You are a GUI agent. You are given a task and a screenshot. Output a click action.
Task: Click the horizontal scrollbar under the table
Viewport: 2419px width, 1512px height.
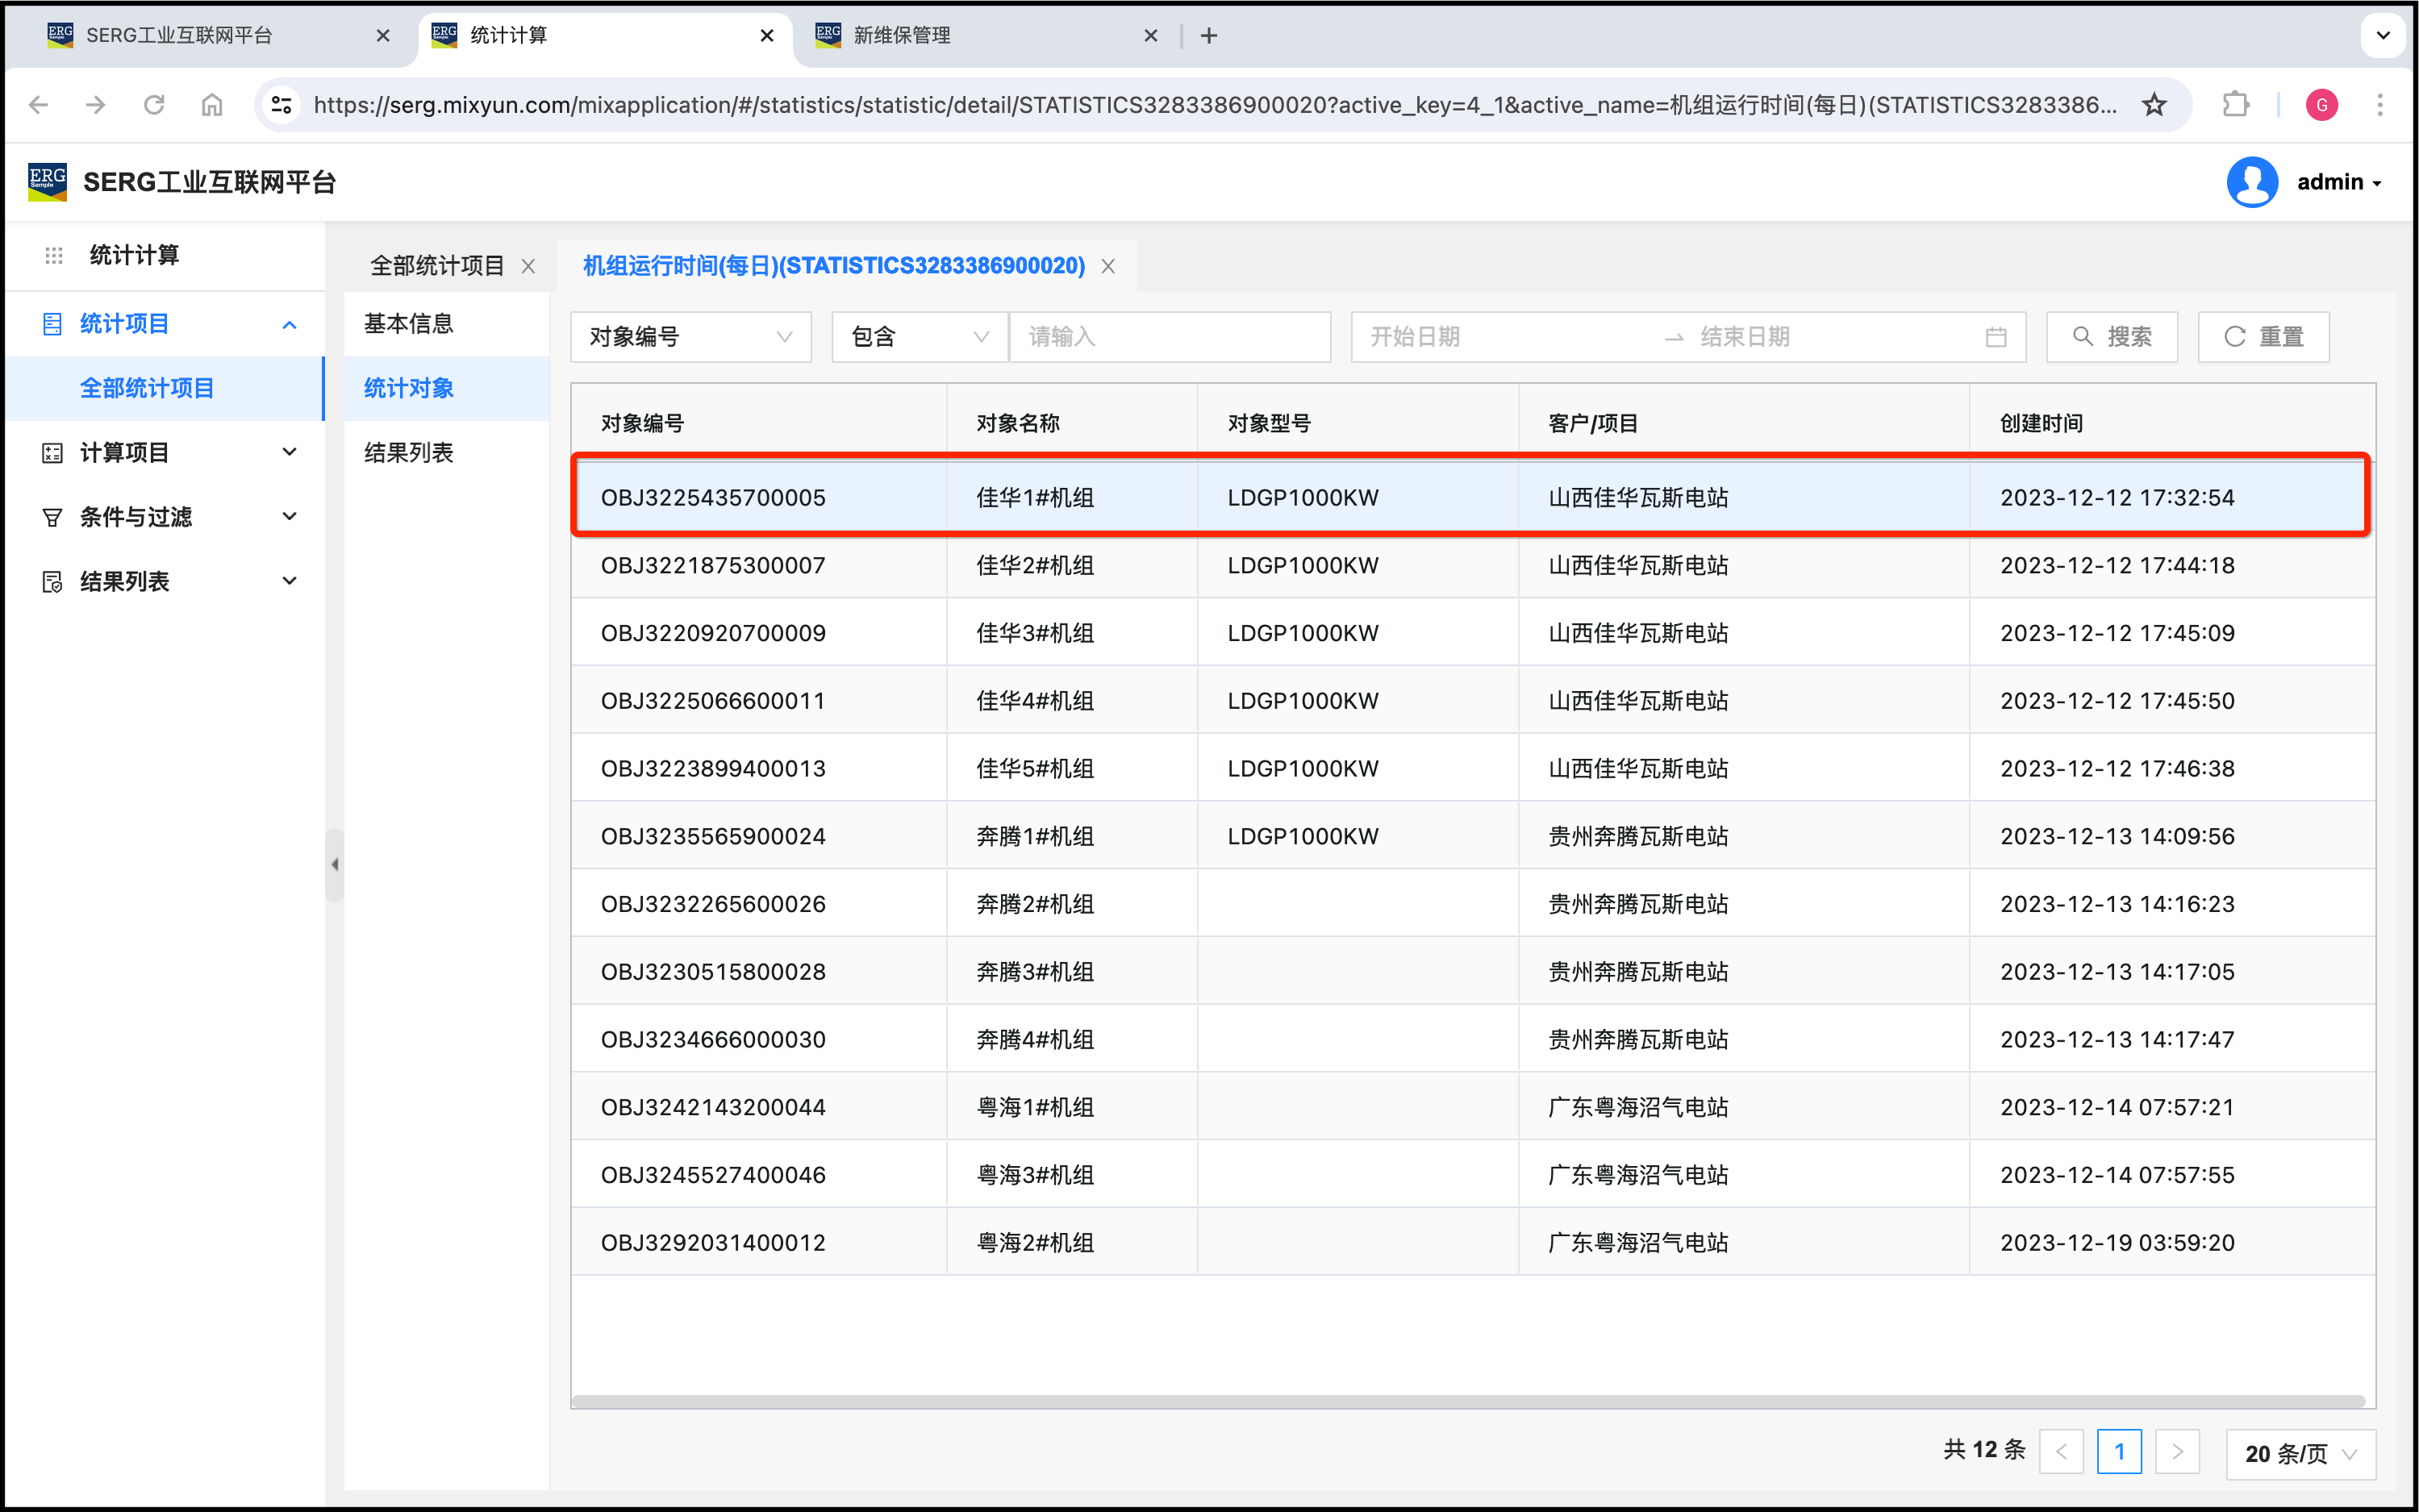[x=1467, y=1401]
